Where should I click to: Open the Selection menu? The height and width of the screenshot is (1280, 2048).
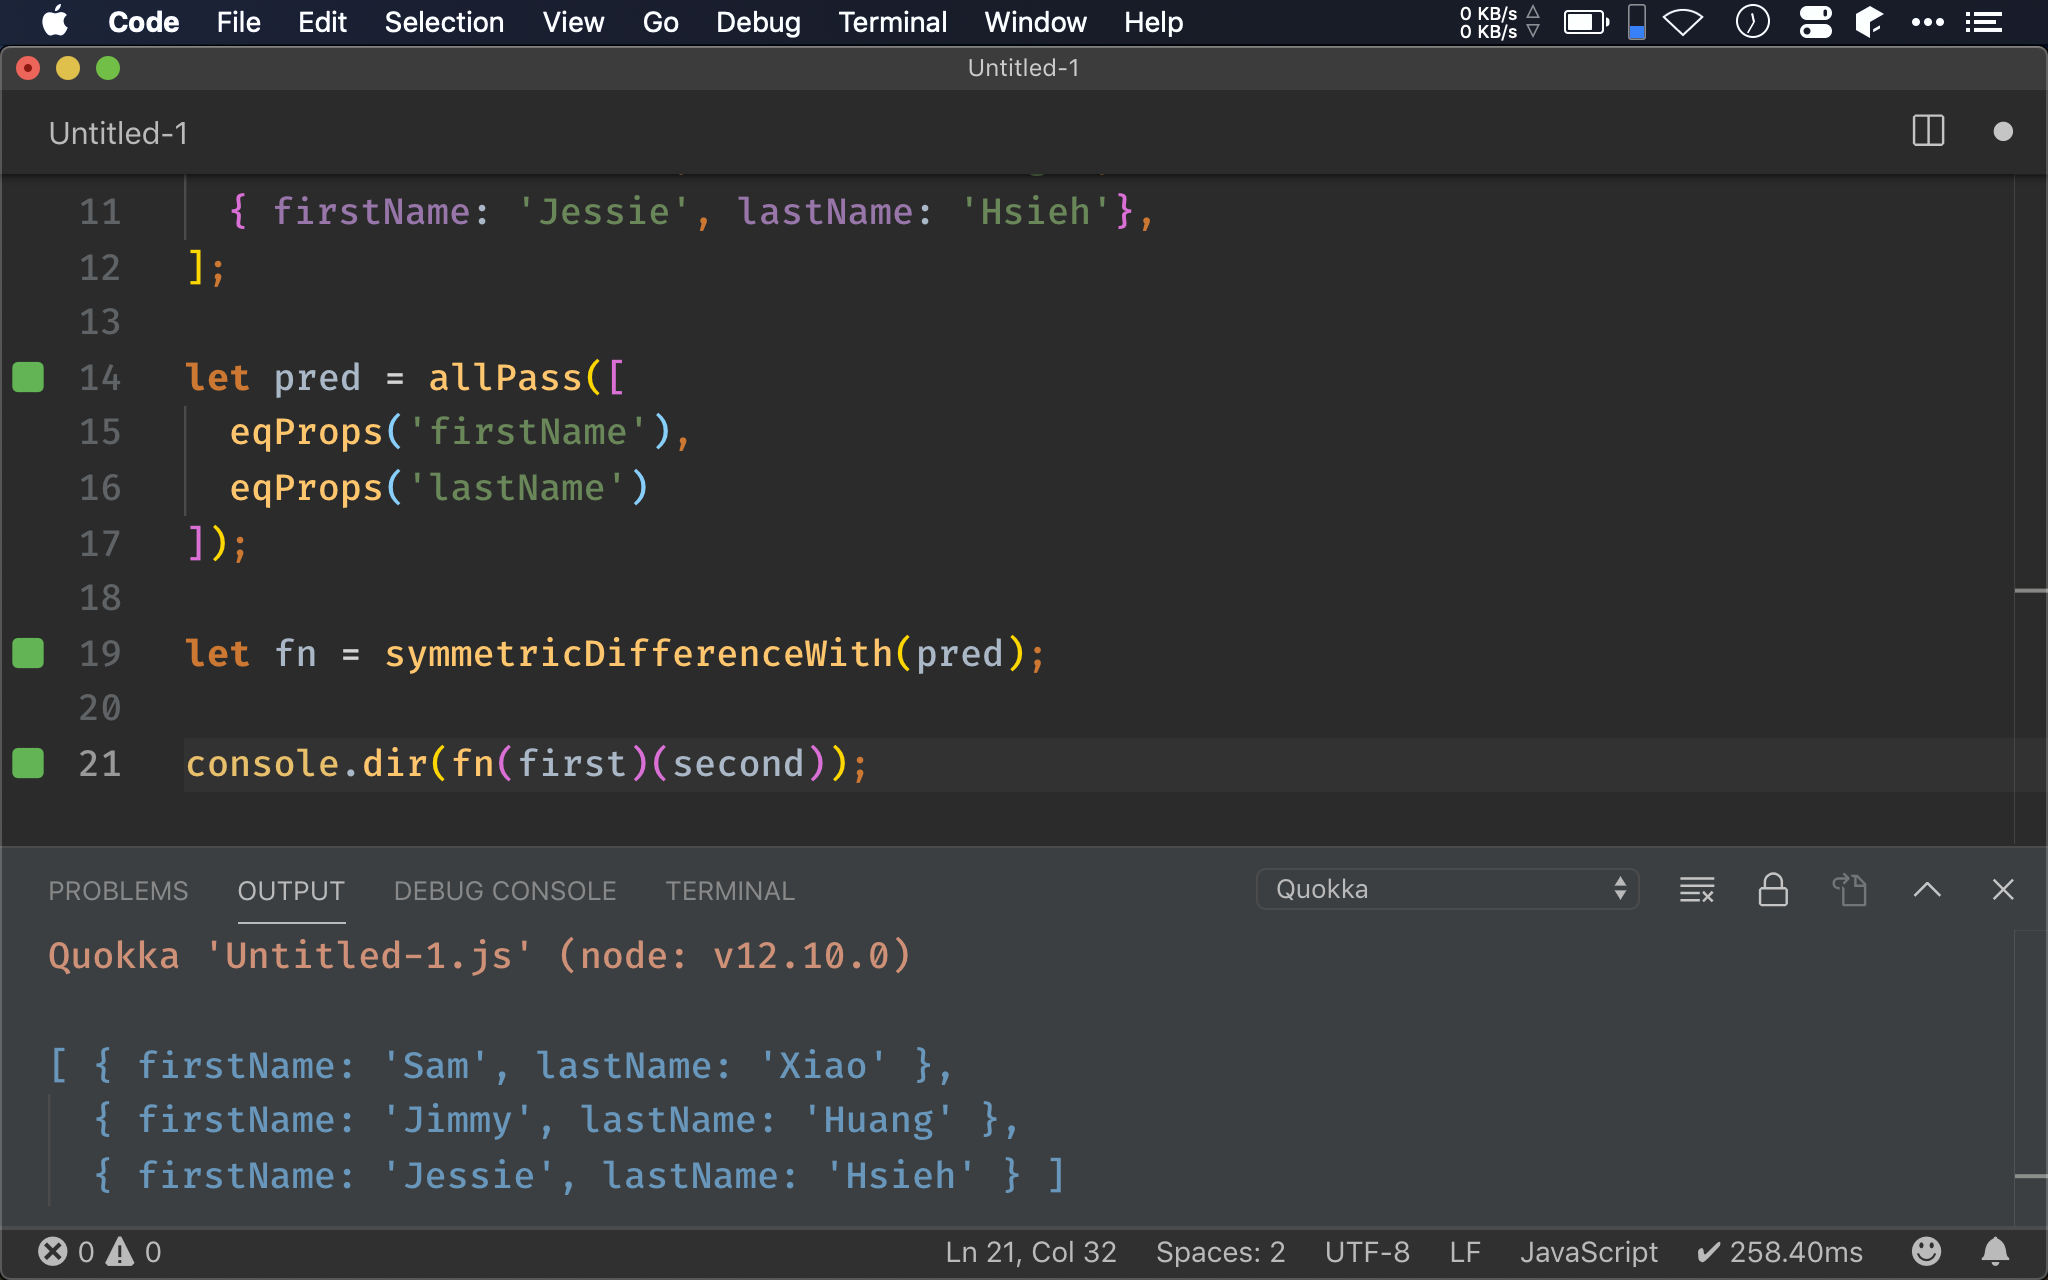pos(444,22)
